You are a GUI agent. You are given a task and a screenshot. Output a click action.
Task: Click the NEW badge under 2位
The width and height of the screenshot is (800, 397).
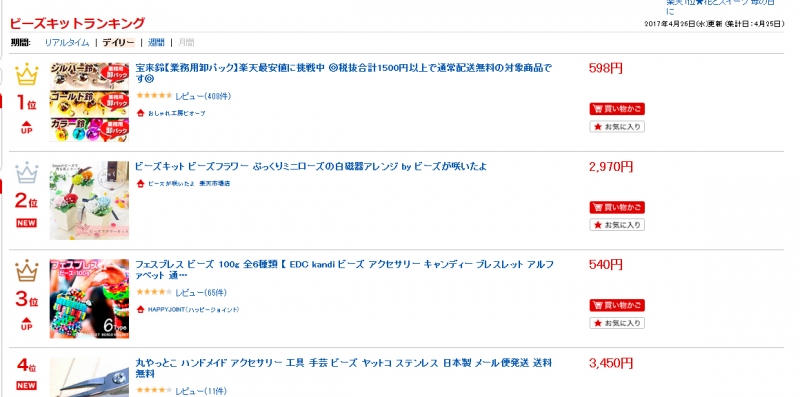[x=27, y=223]
